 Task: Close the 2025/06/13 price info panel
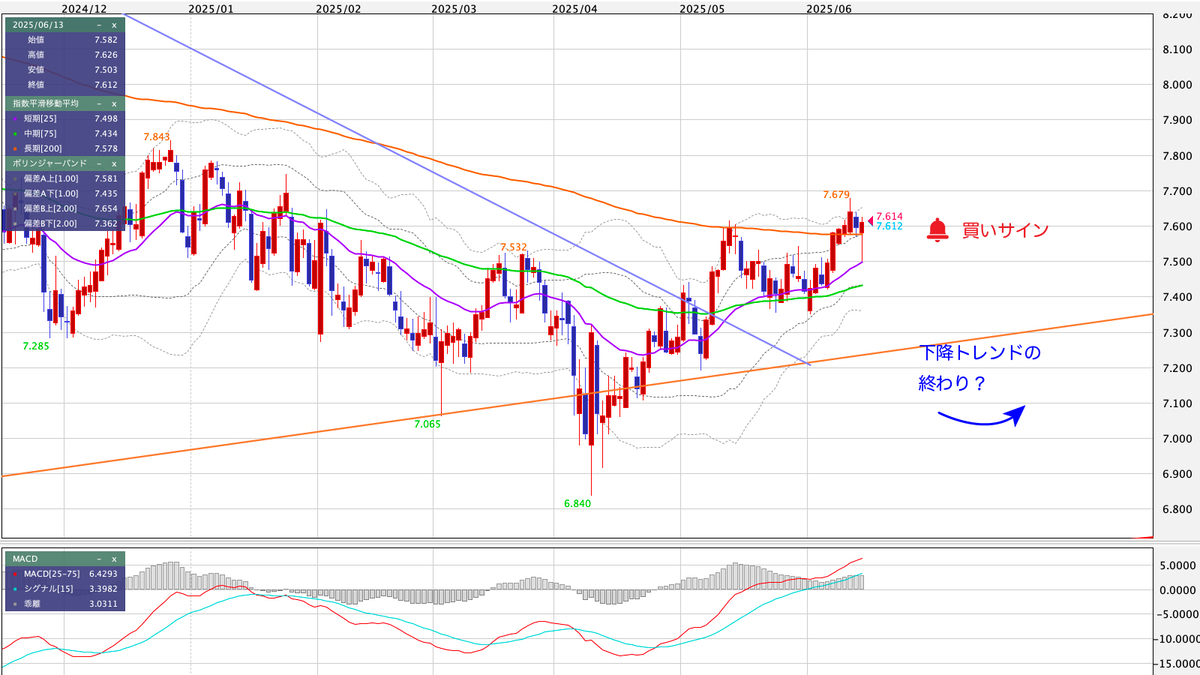(x=113, y=24)
